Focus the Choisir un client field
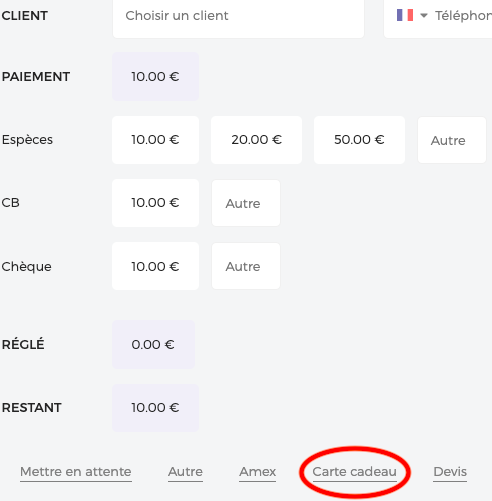492x501 pixels. coord(238,17)
